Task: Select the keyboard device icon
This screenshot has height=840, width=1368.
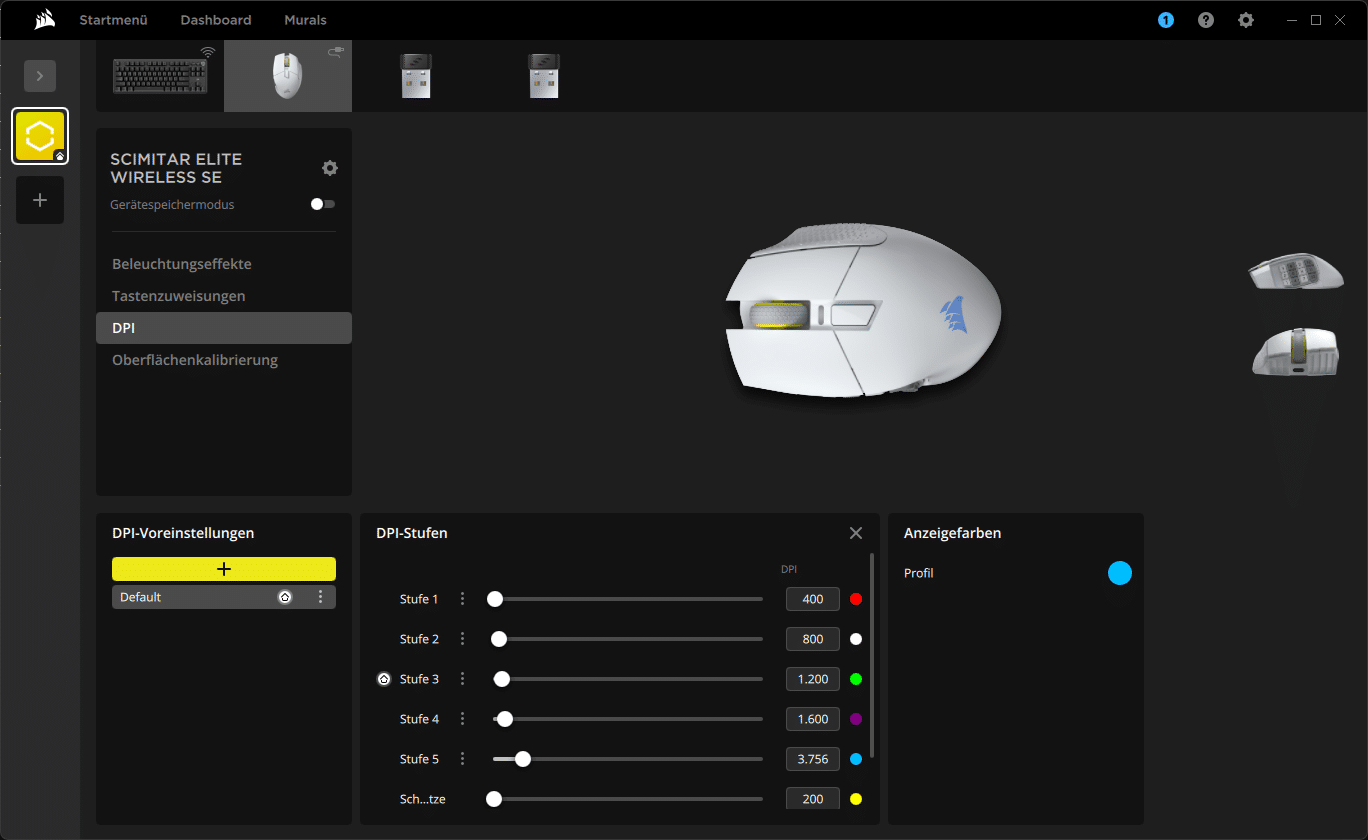Action: pyautogui.click(x=160, y=76)
